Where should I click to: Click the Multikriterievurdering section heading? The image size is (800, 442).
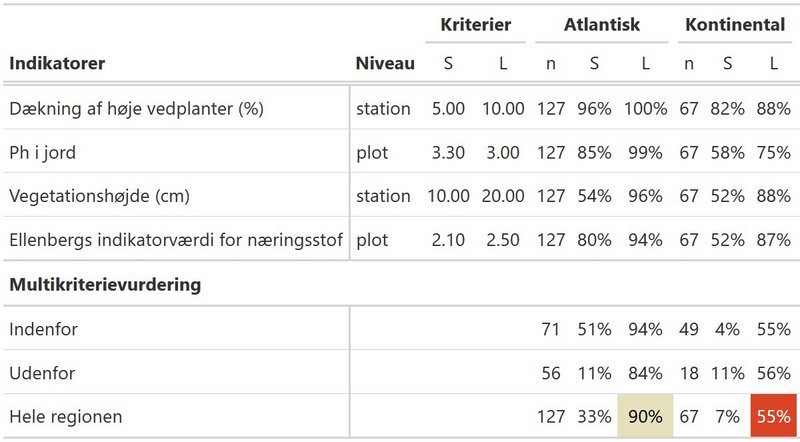point(105,284)
